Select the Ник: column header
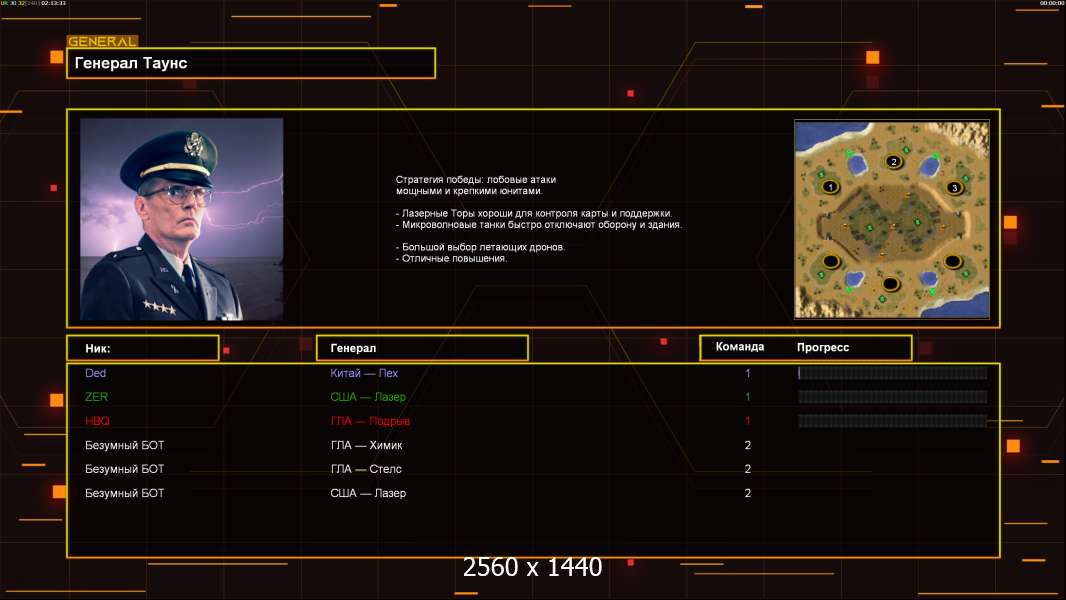The image size is (1066, 600). tap(142, 348)
